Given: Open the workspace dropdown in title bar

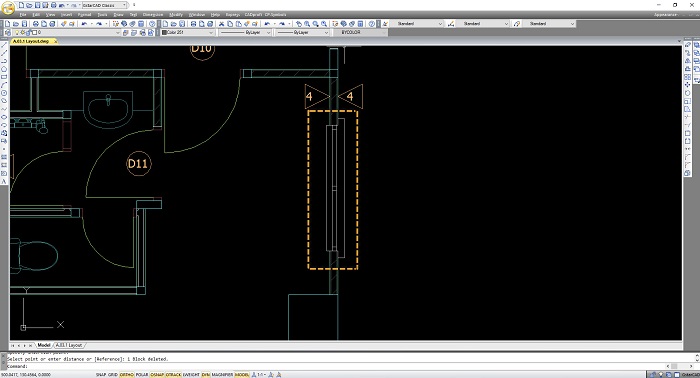Looking at the screenshot, I should 125,5.
